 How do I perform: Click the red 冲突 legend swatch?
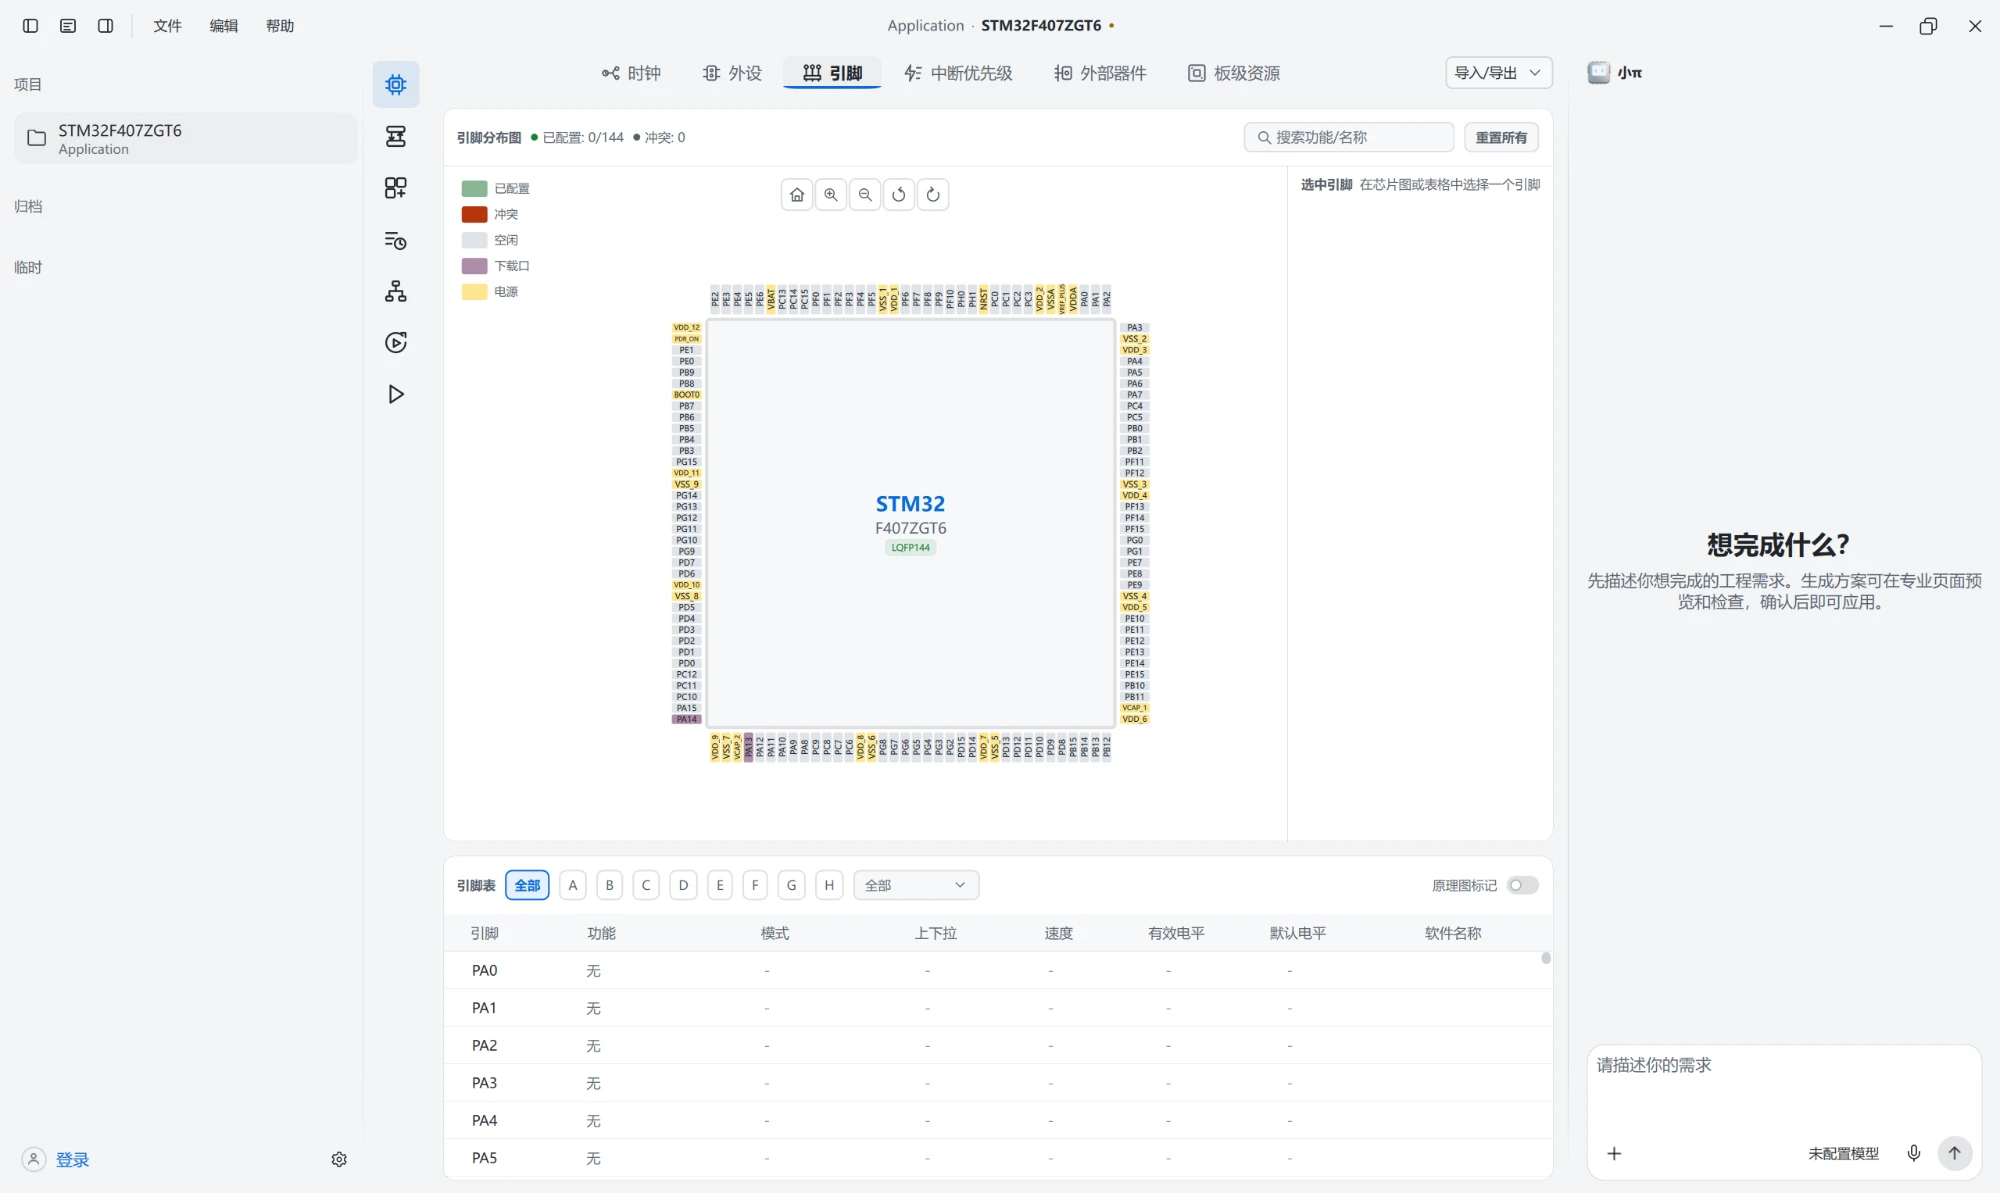(x=474, y=214)
